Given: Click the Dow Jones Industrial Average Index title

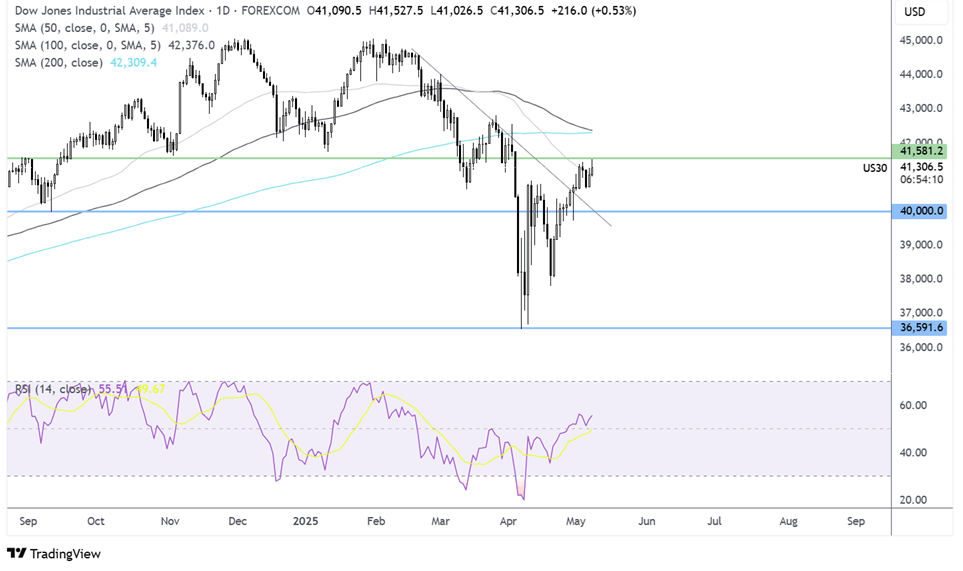Looking at the screenshot, I should click(x=109, y=10).
